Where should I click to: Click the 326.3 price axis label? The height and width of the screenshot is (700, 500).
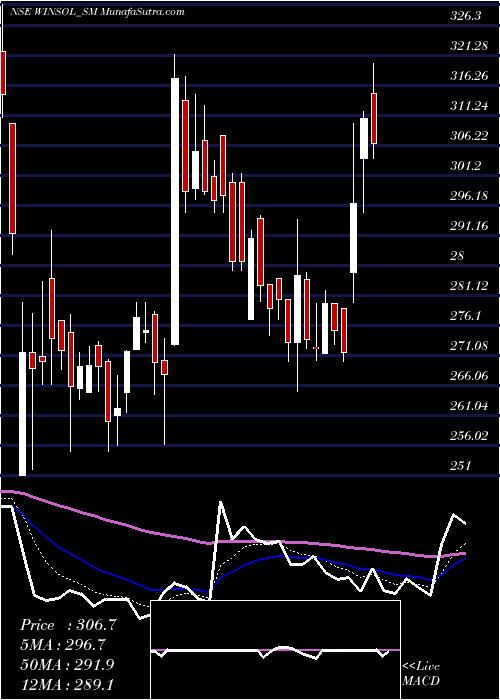(465, 16)
